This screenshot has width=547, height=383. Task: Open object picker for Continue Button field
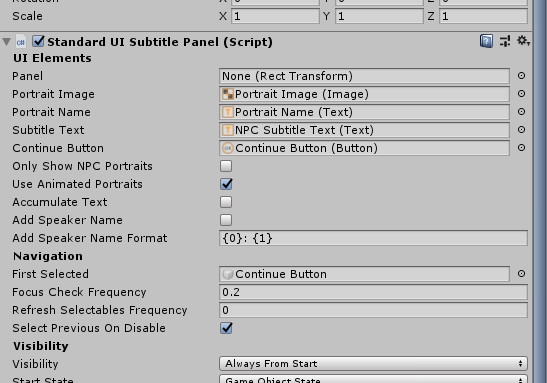[521, 148]
